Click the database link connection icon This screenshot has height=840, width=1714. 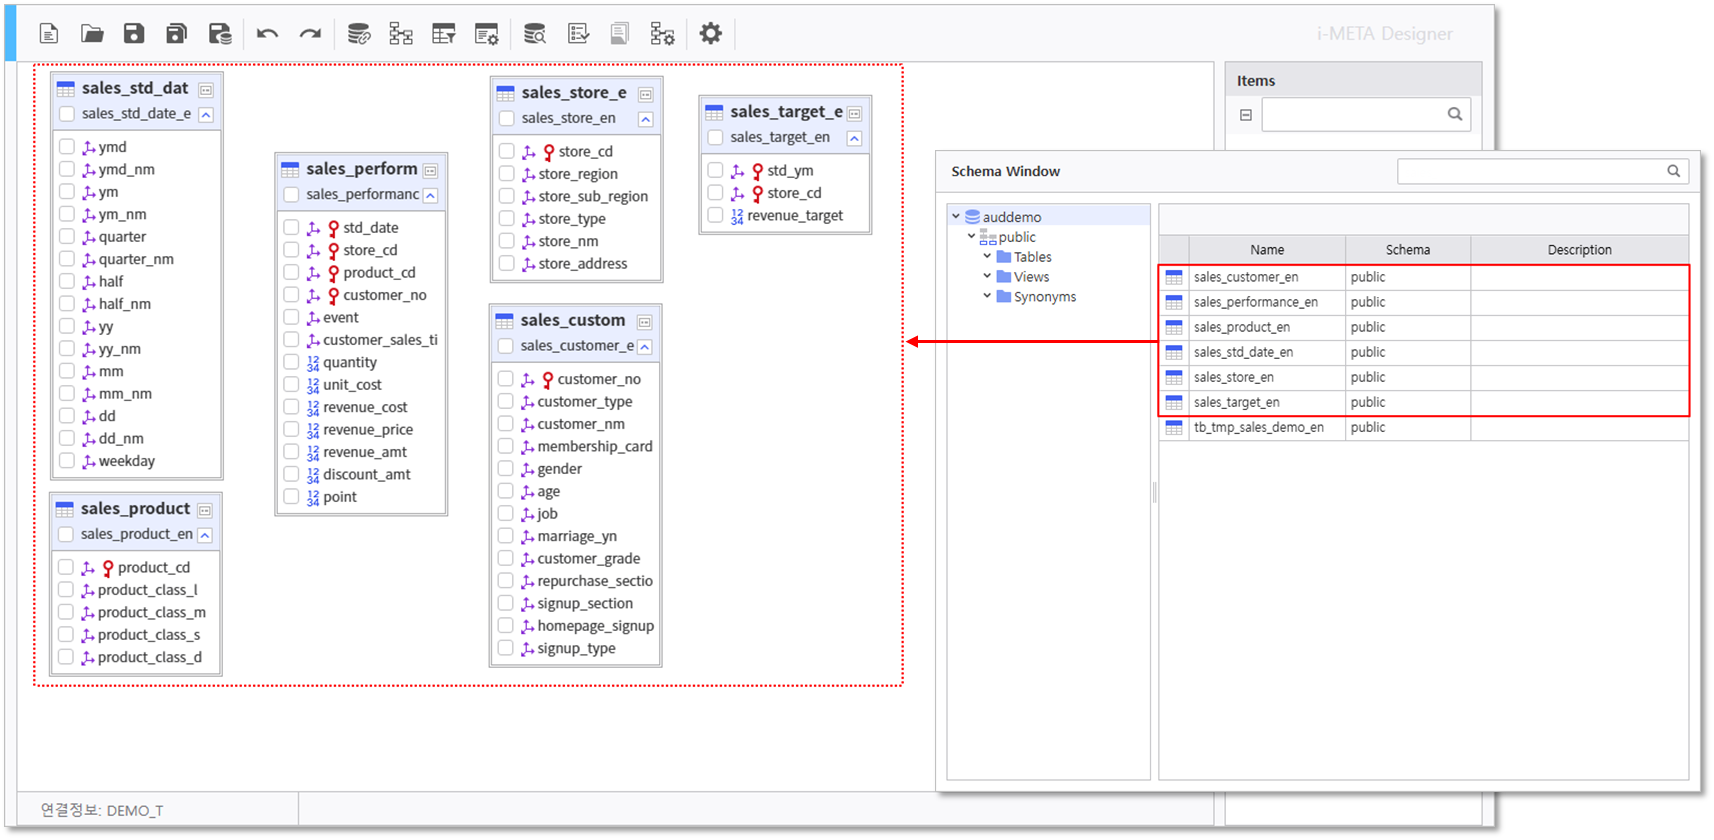(359, 34)
